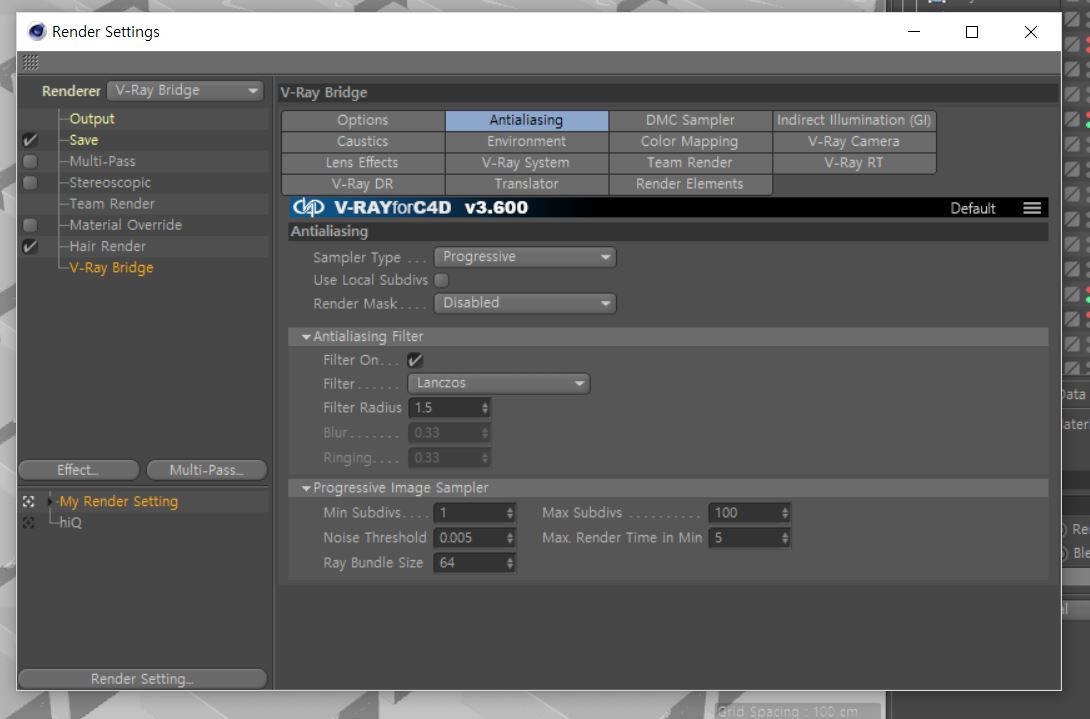
Task: Open the Render Elements tab
Action: (690, 184)
